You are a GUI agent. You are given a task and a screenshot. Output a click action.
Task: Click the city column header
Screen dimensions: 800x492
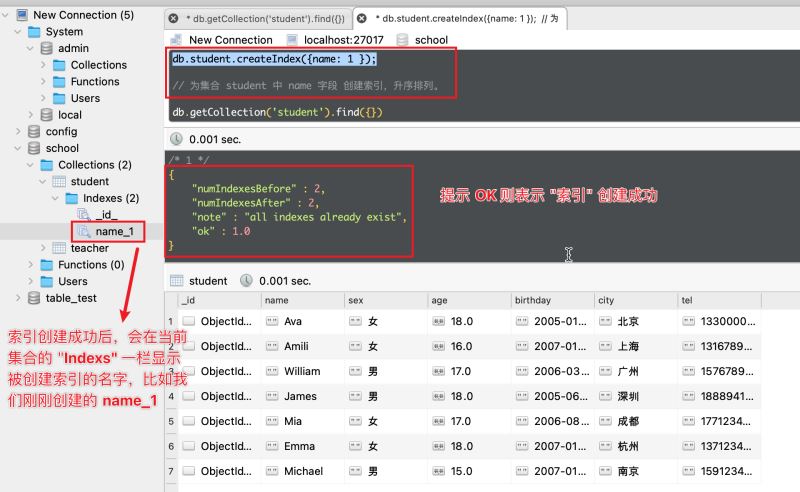coord(606,300)
